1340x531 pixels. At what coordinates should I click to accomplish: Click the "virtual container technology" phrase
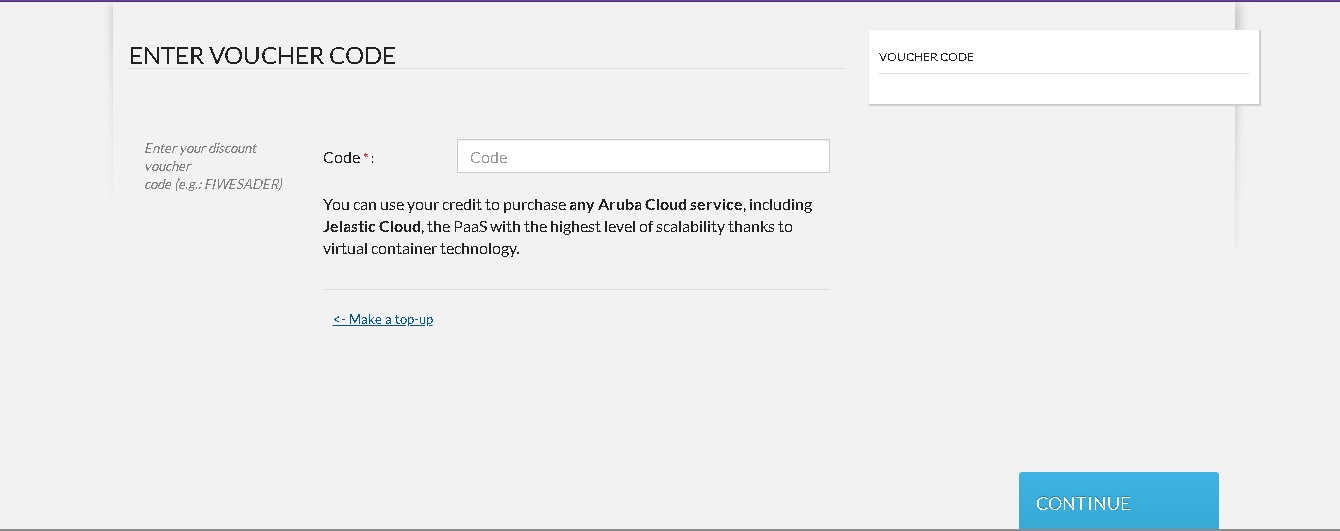click(420, 249)
